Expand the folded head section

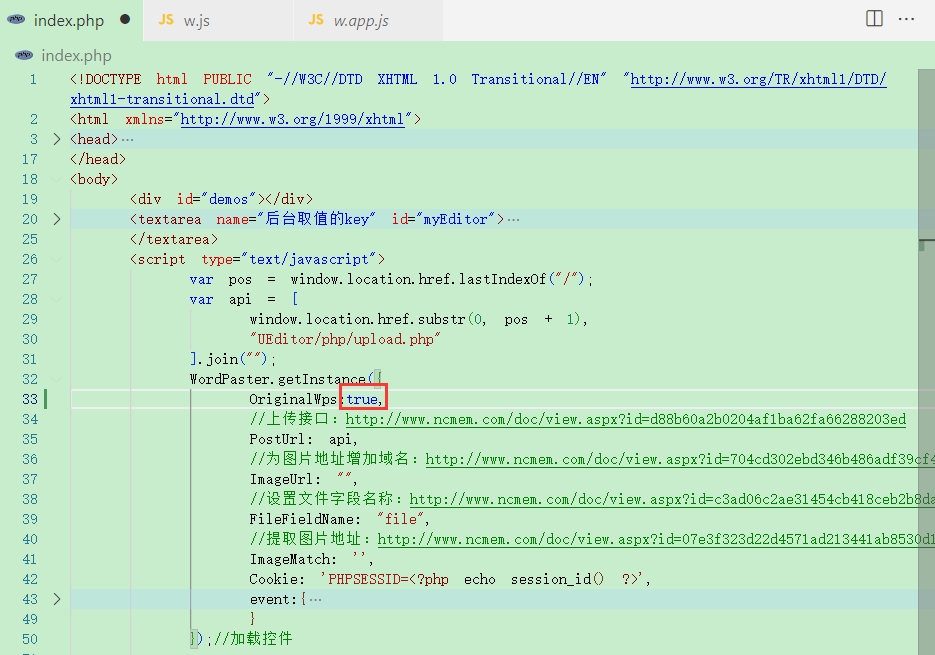[57, 139]
